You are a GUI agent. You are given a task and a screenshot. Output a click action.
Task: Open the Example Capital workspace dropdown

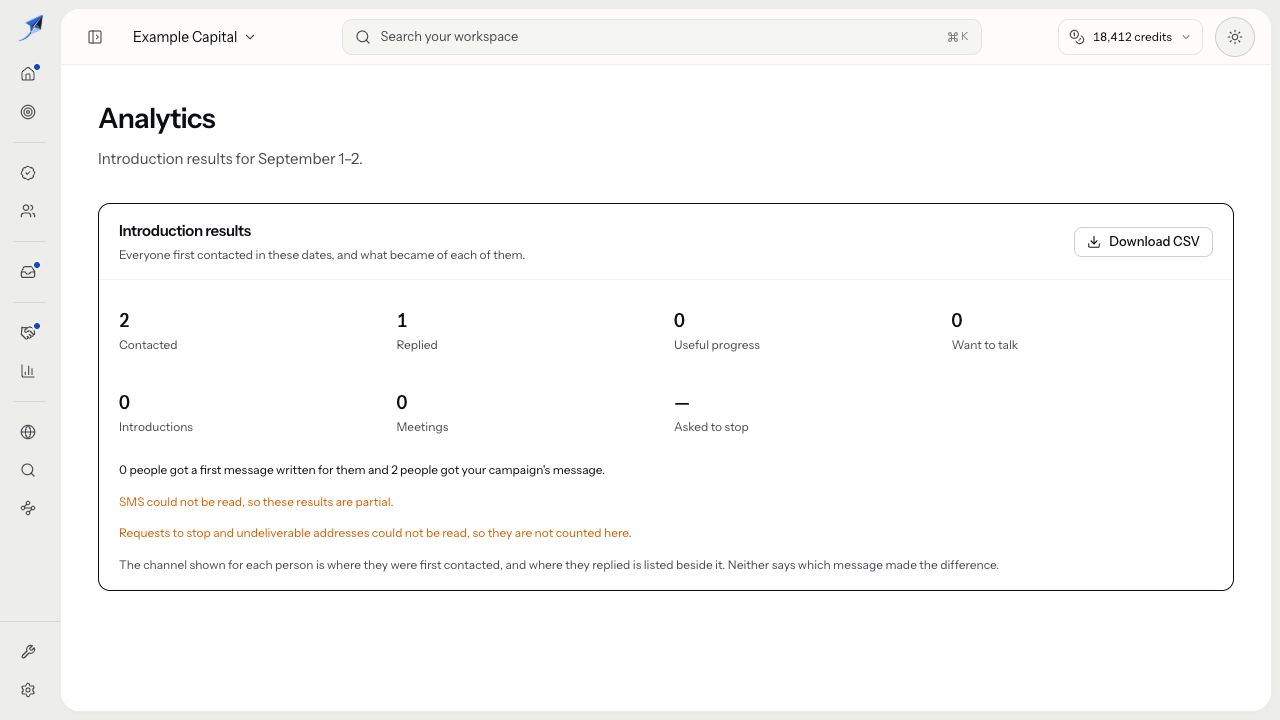click(194, 37)
